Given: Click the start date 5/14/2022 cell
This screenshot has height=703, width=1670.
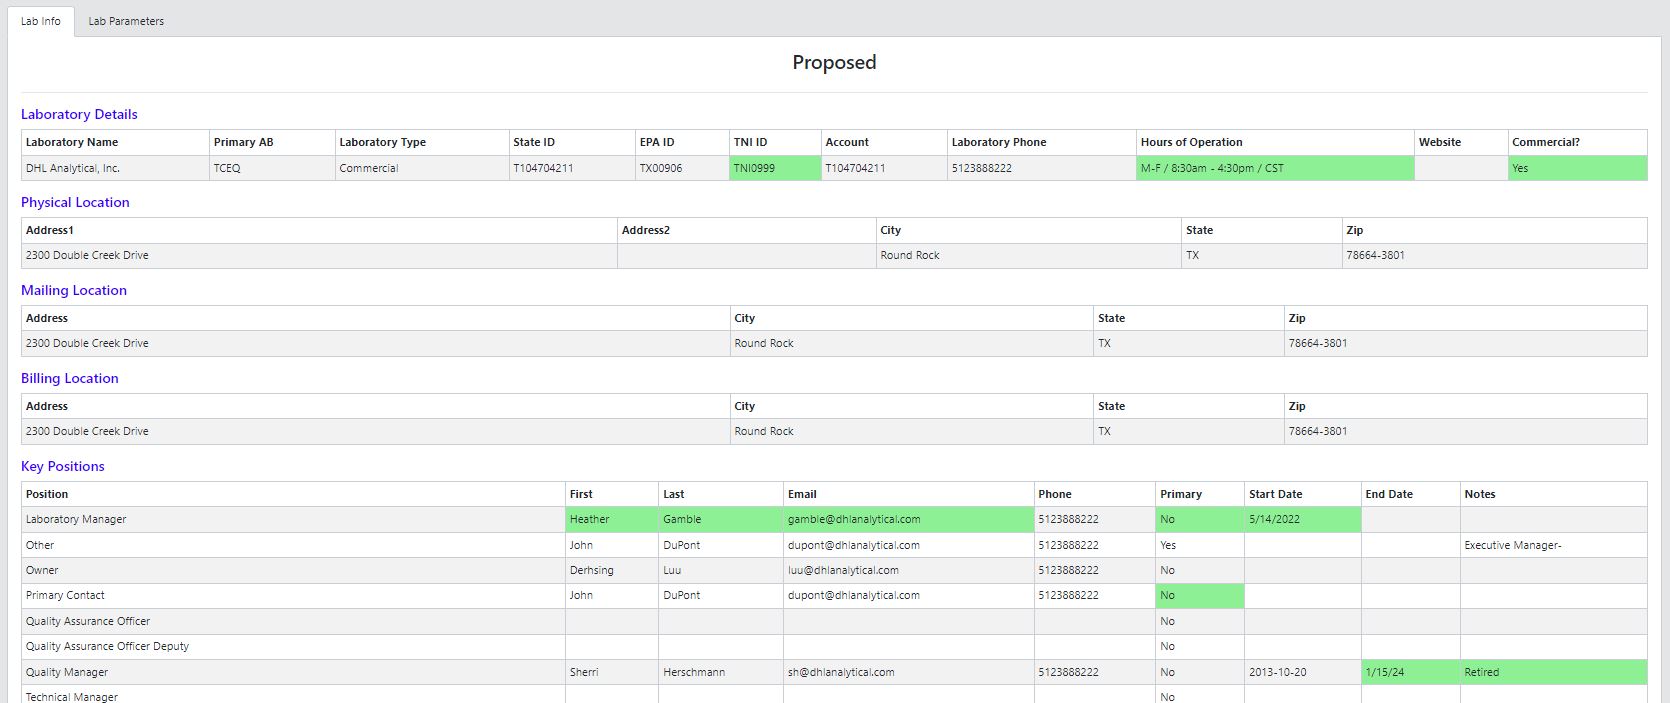Looking at the screenshot, I should coord(1303,519).
